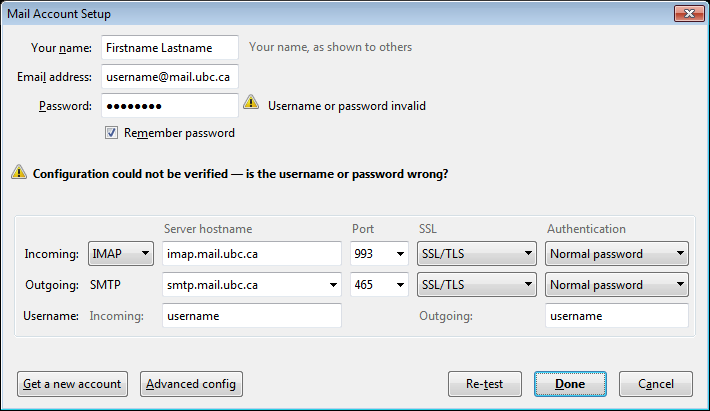Open the outgoing SSL/TLS dropdown
Image resolution: width=710 pixels, height=411 pixels.
tap(476, 285)
